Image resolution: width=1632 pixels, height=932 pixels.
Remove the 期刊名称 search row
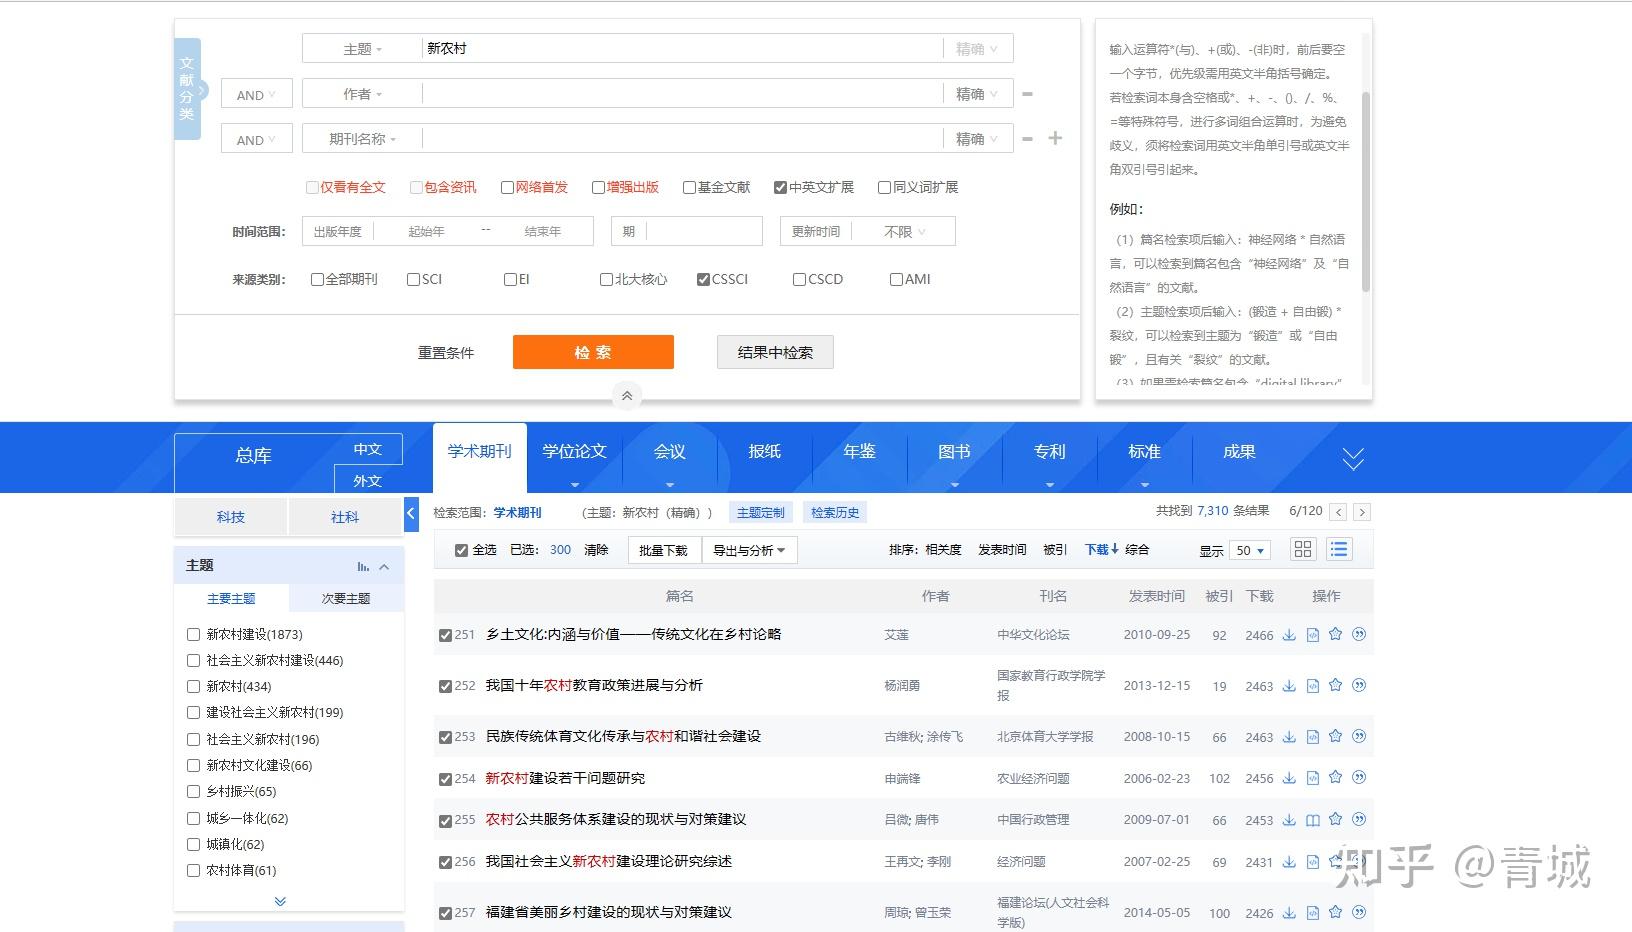point(1027,139)
